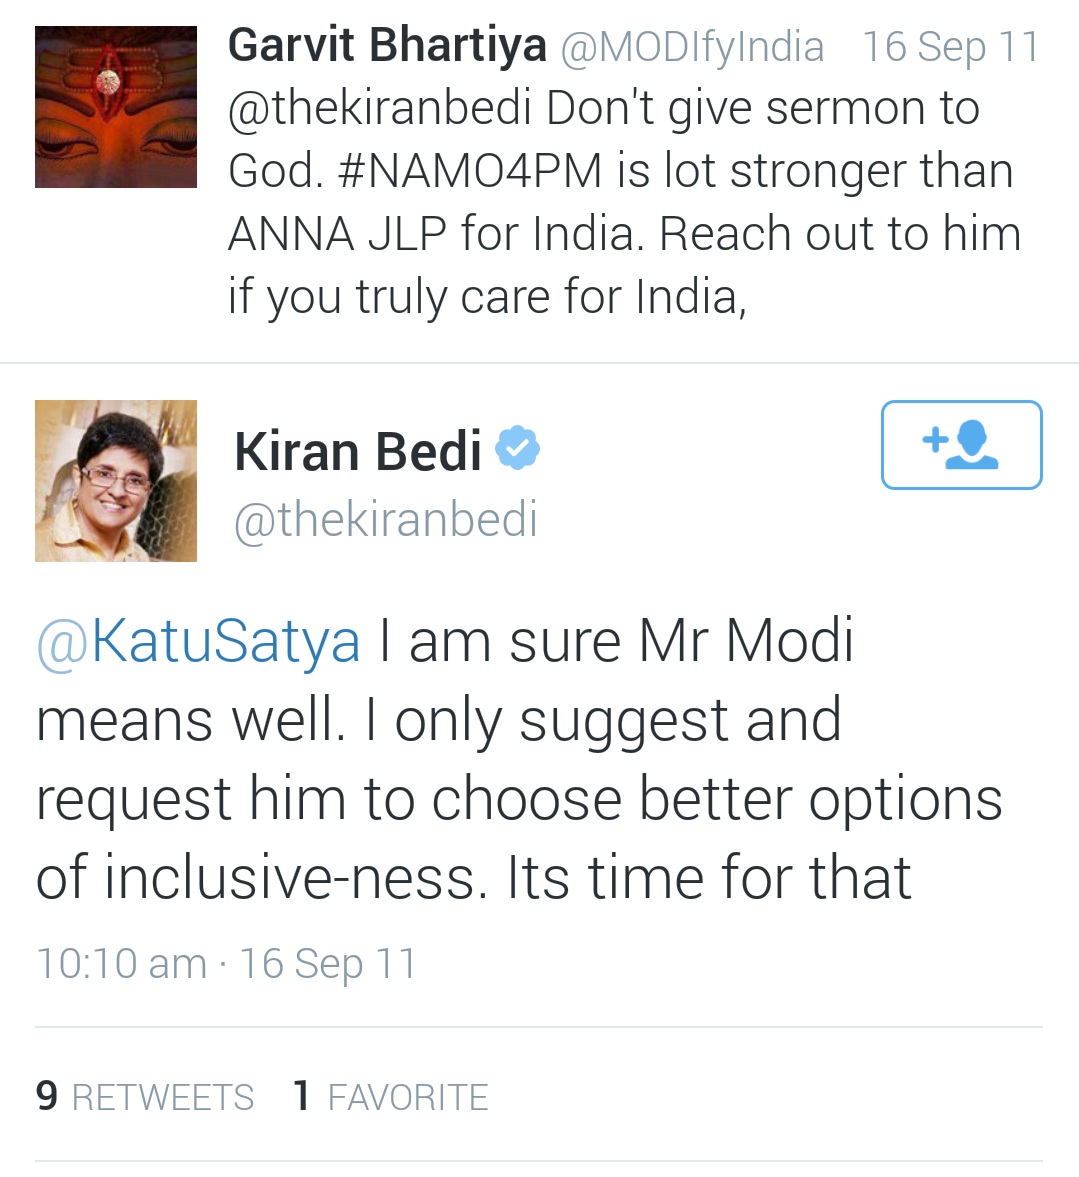
Task: Tap the Garvit Bhartiya display name
Action: [x=387, y=46]
